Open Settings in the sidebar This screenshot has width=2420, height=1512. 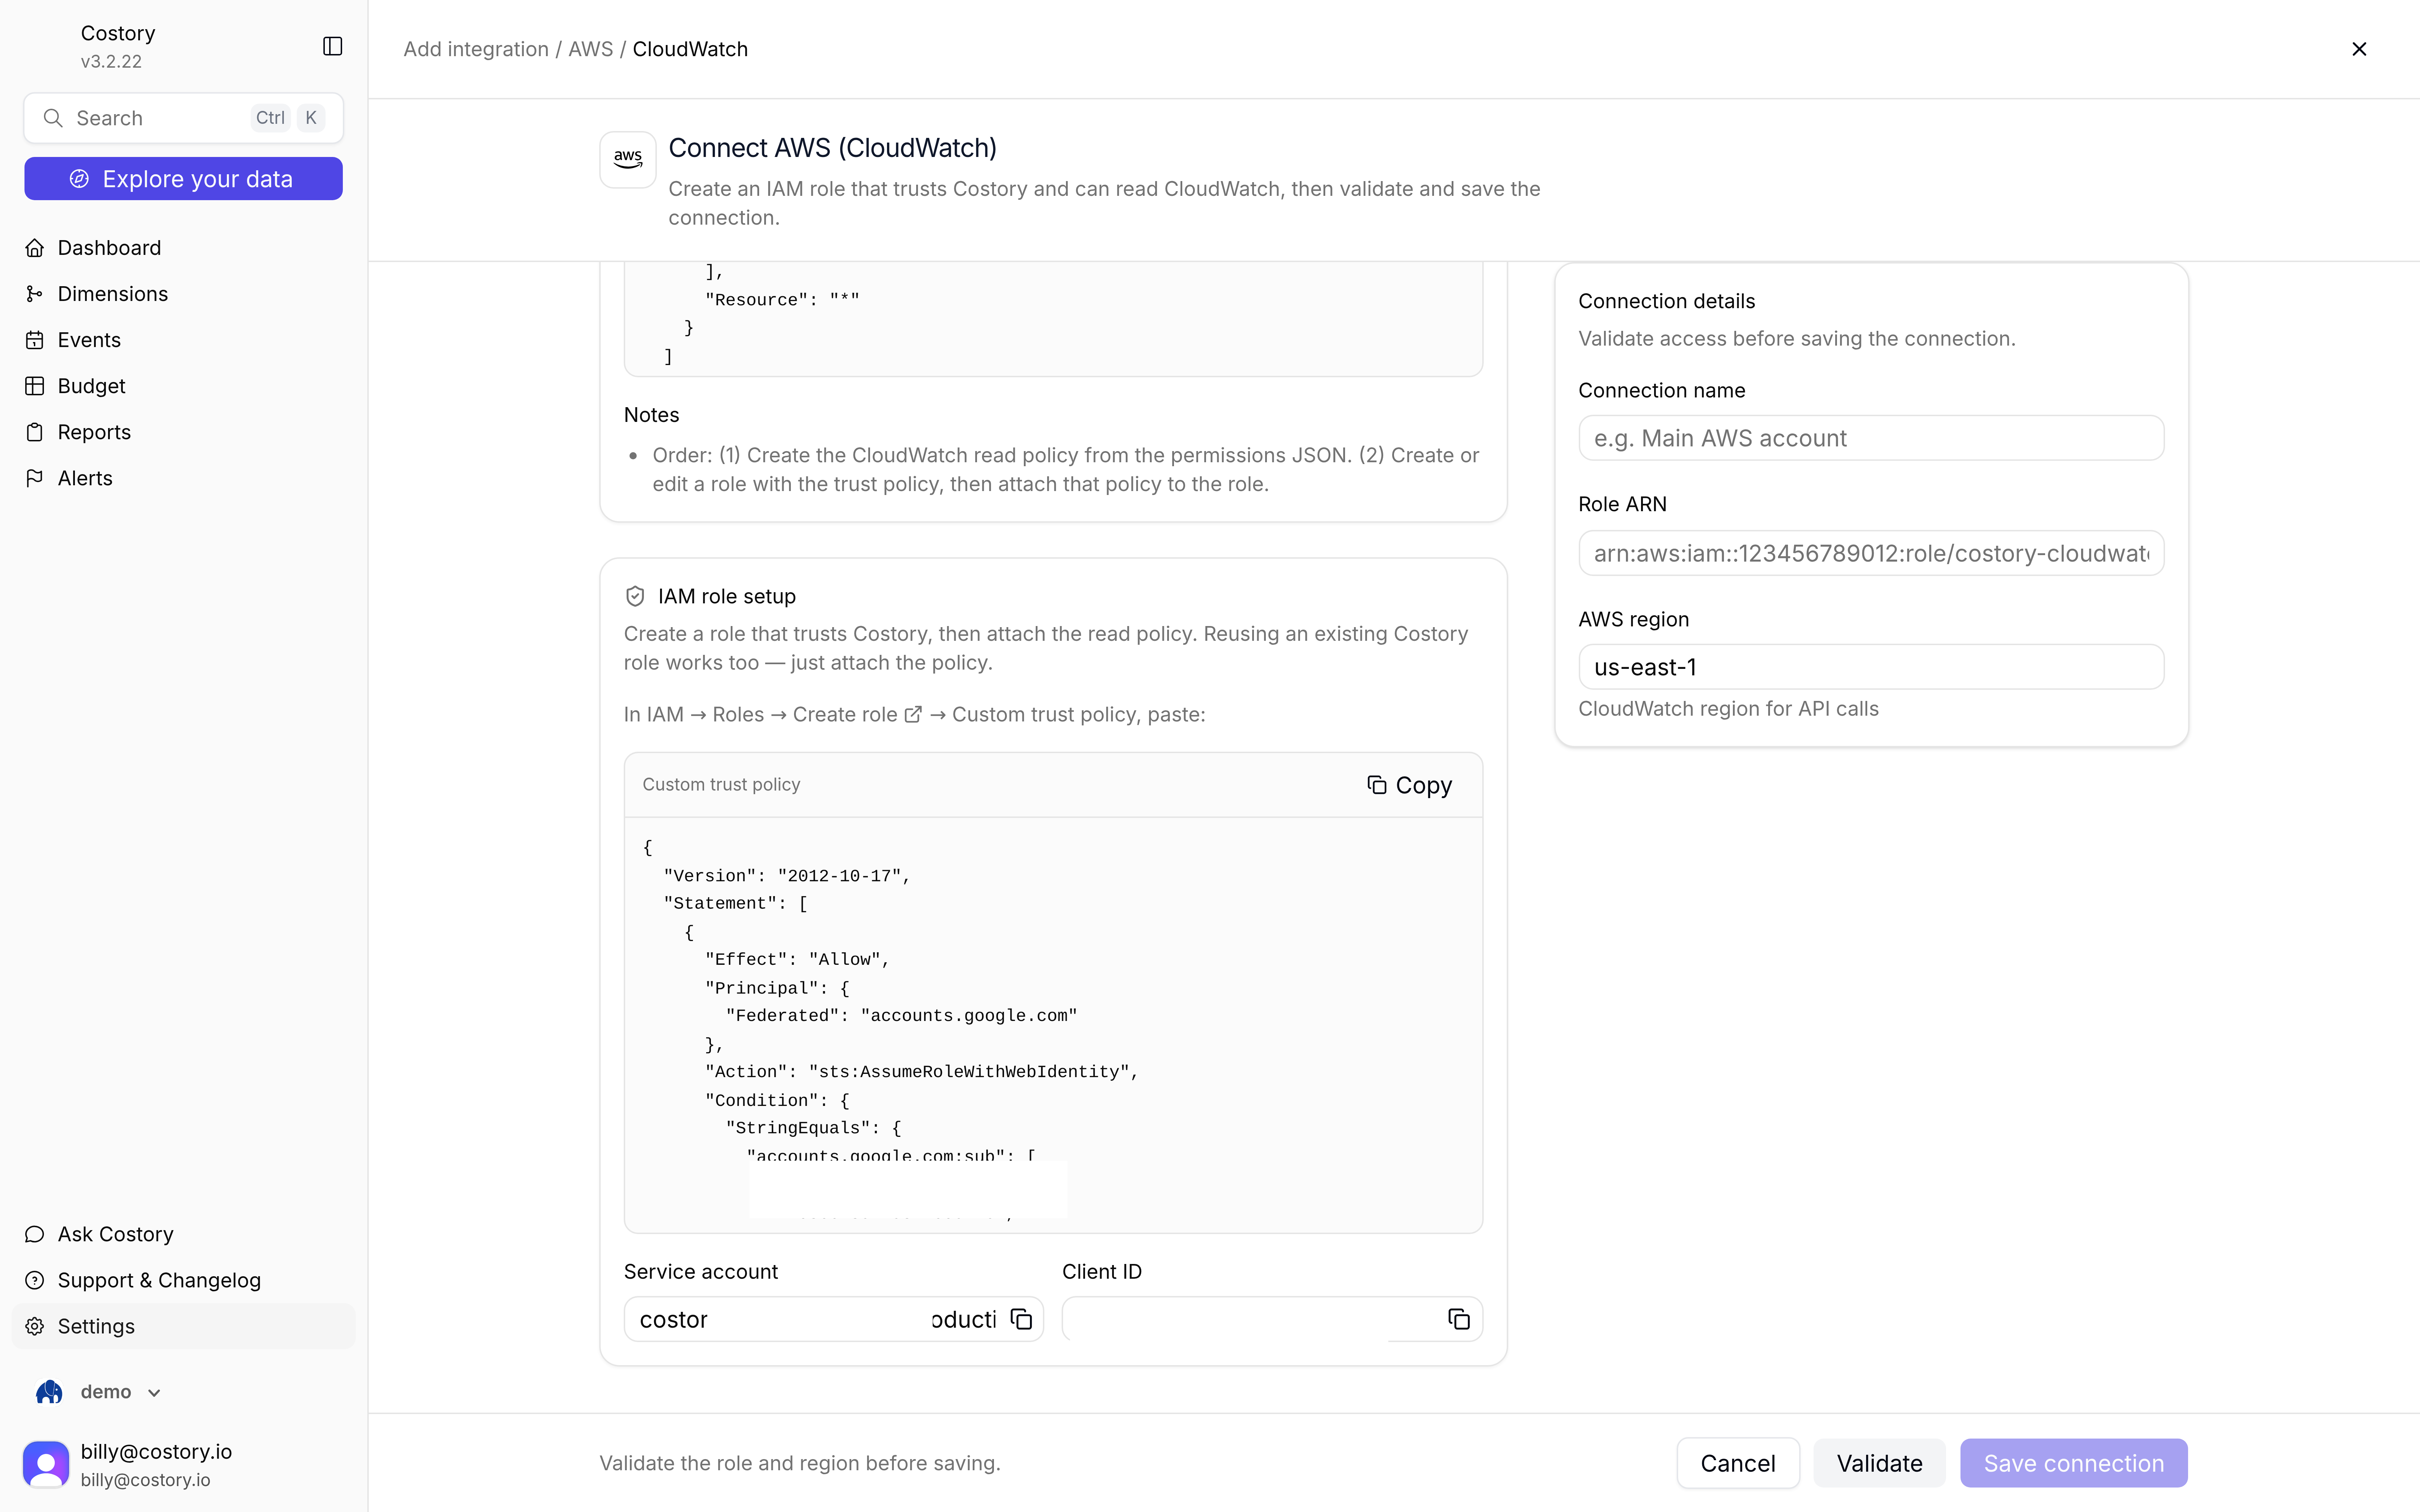click(184, 1326)
